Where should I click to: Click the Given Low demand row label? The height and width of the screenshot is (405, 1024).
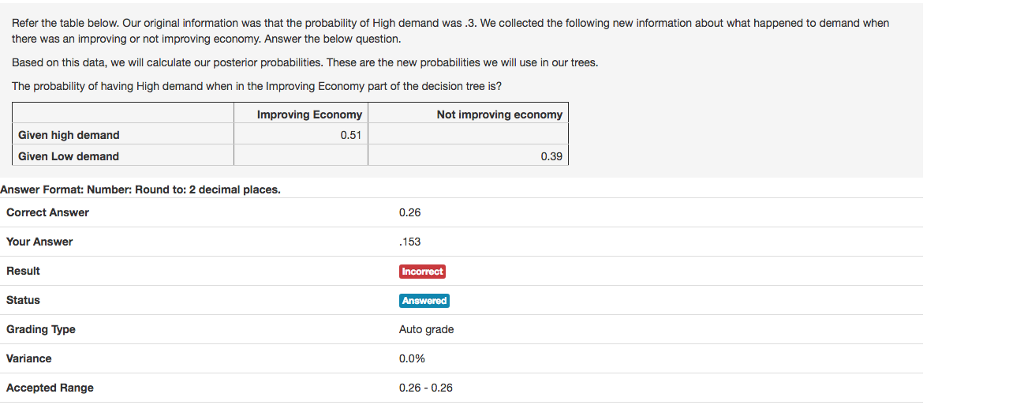(x=68, y=156)
